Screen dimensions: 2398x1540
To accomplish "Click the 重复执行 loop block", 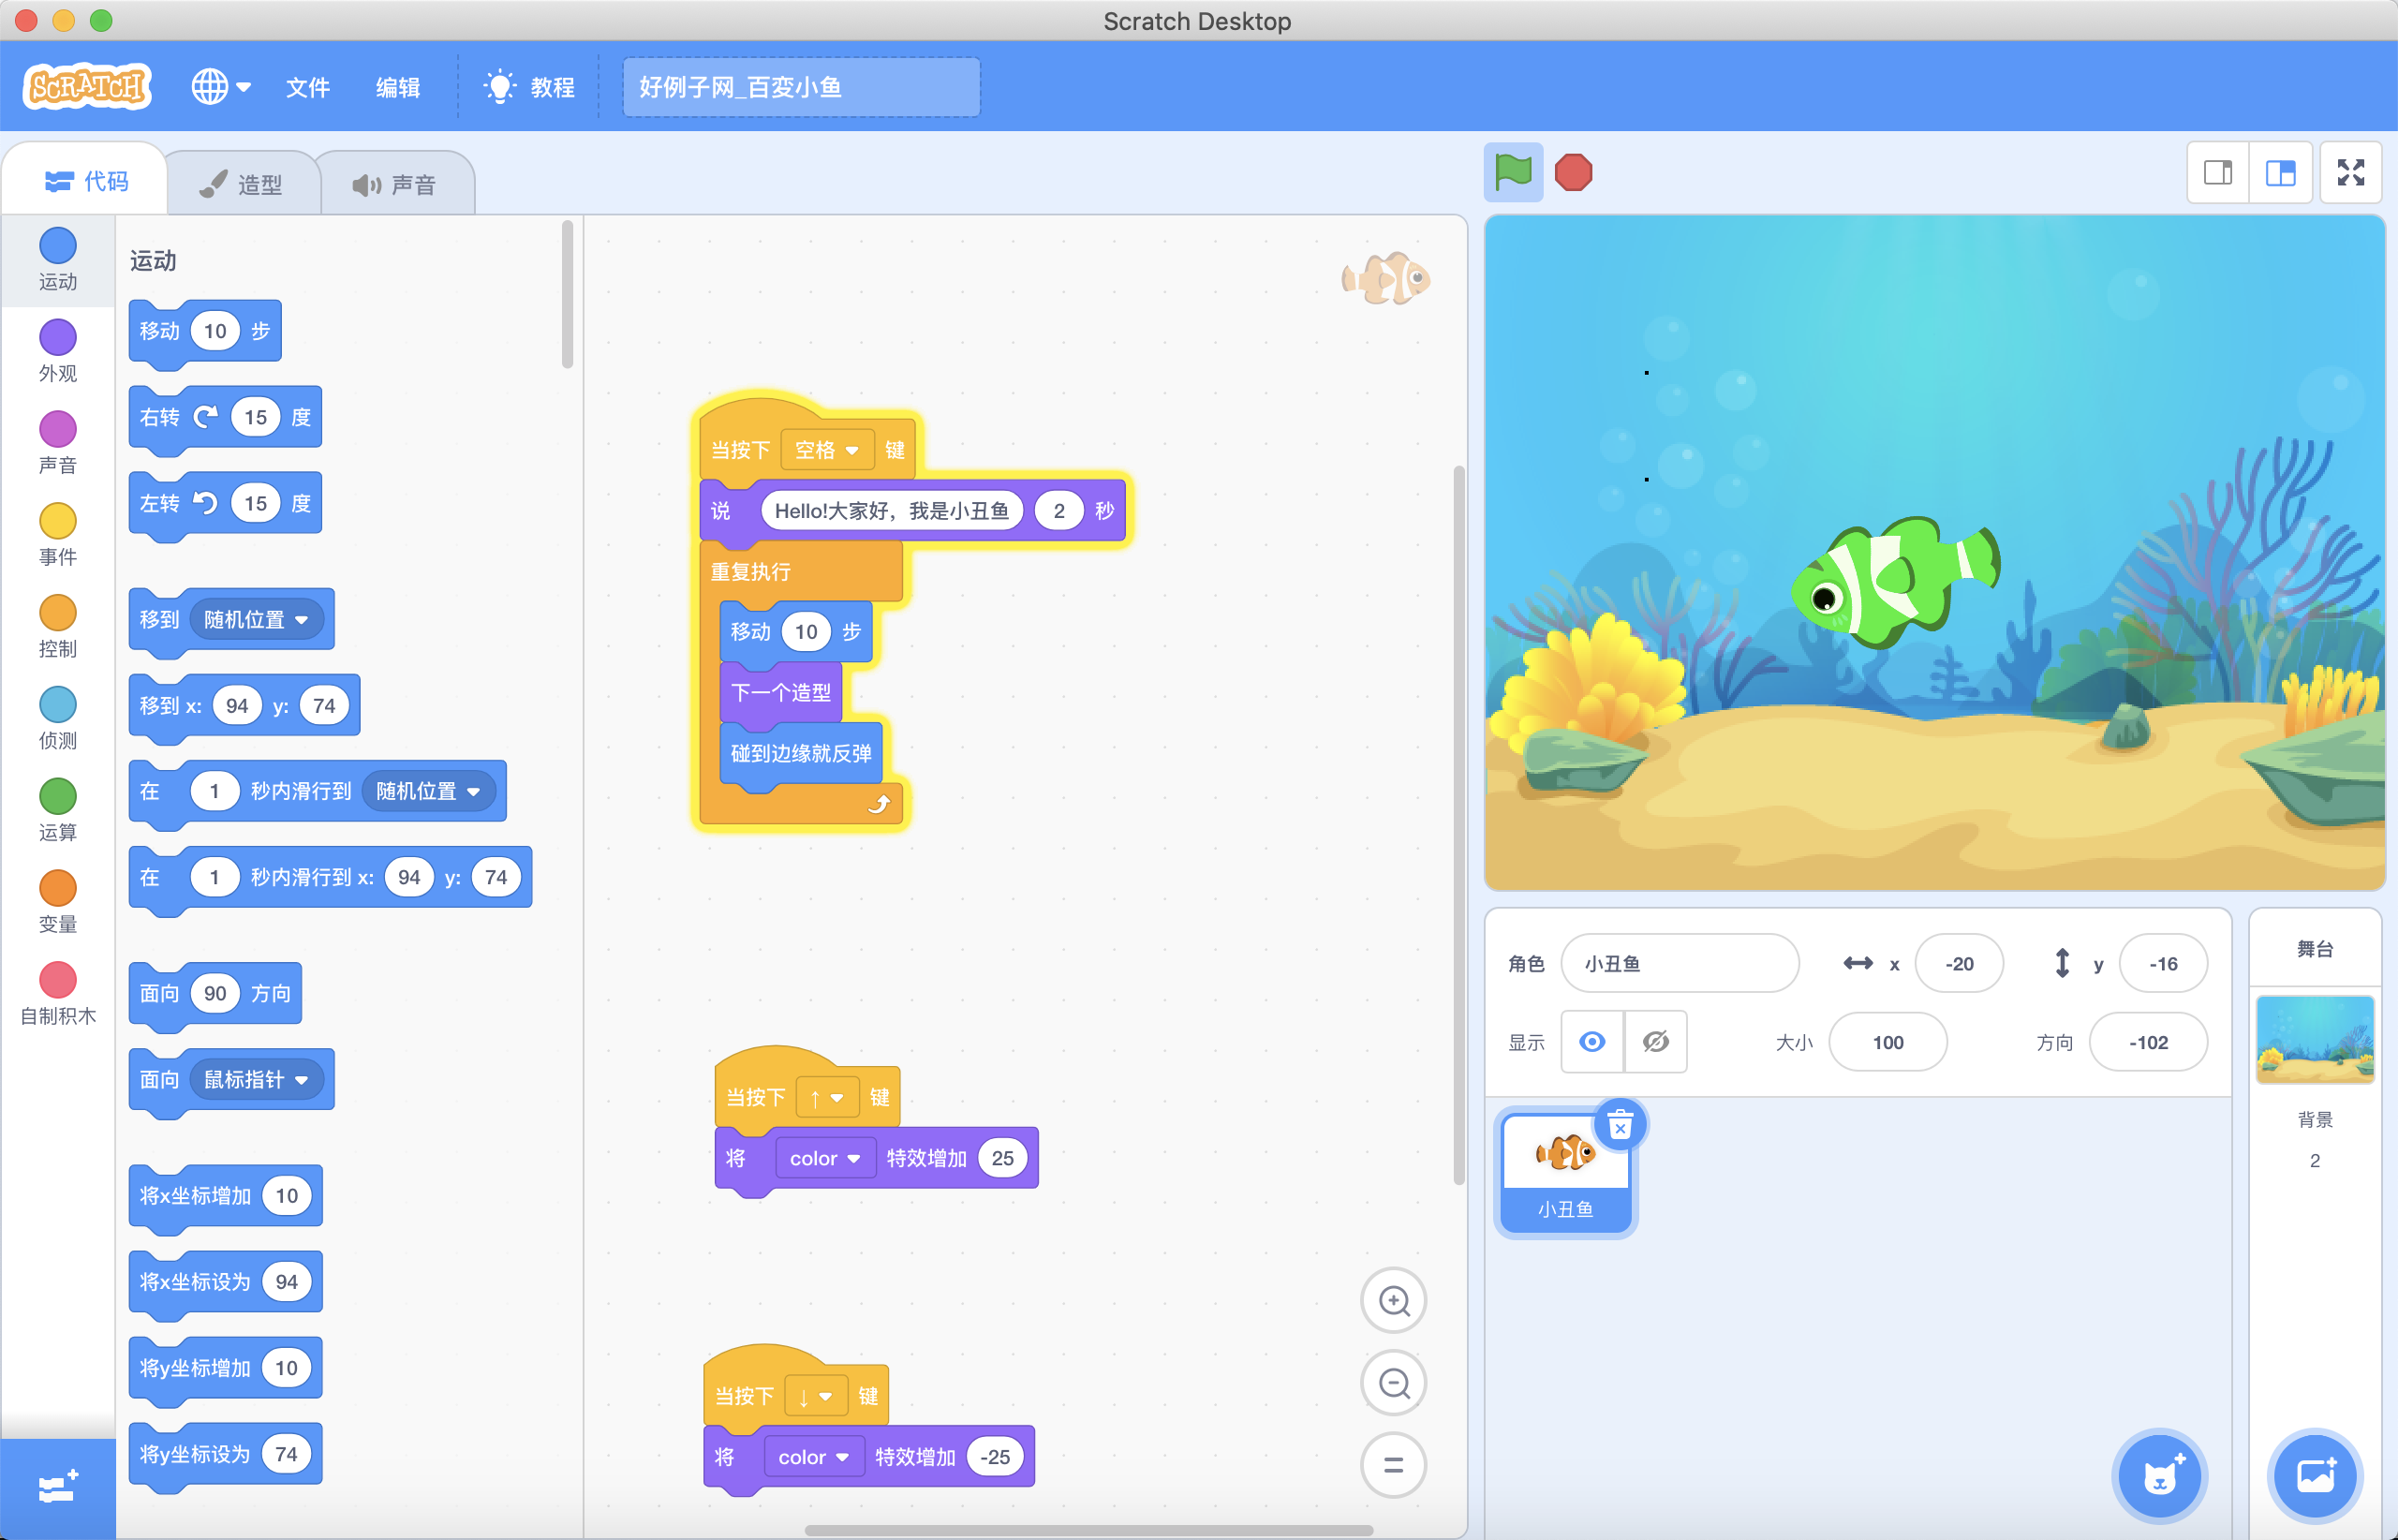I will pos(751,572).
